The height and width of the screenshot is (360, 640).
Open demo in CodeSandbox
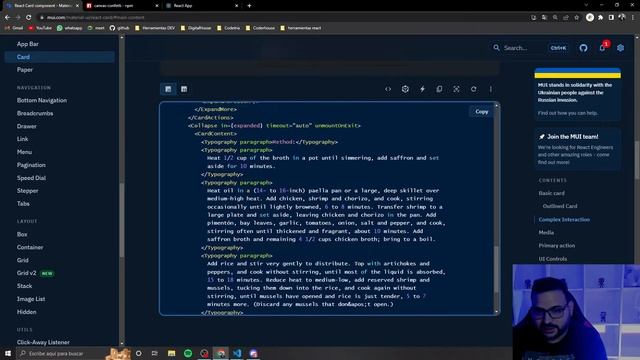(x=405, y=89)
